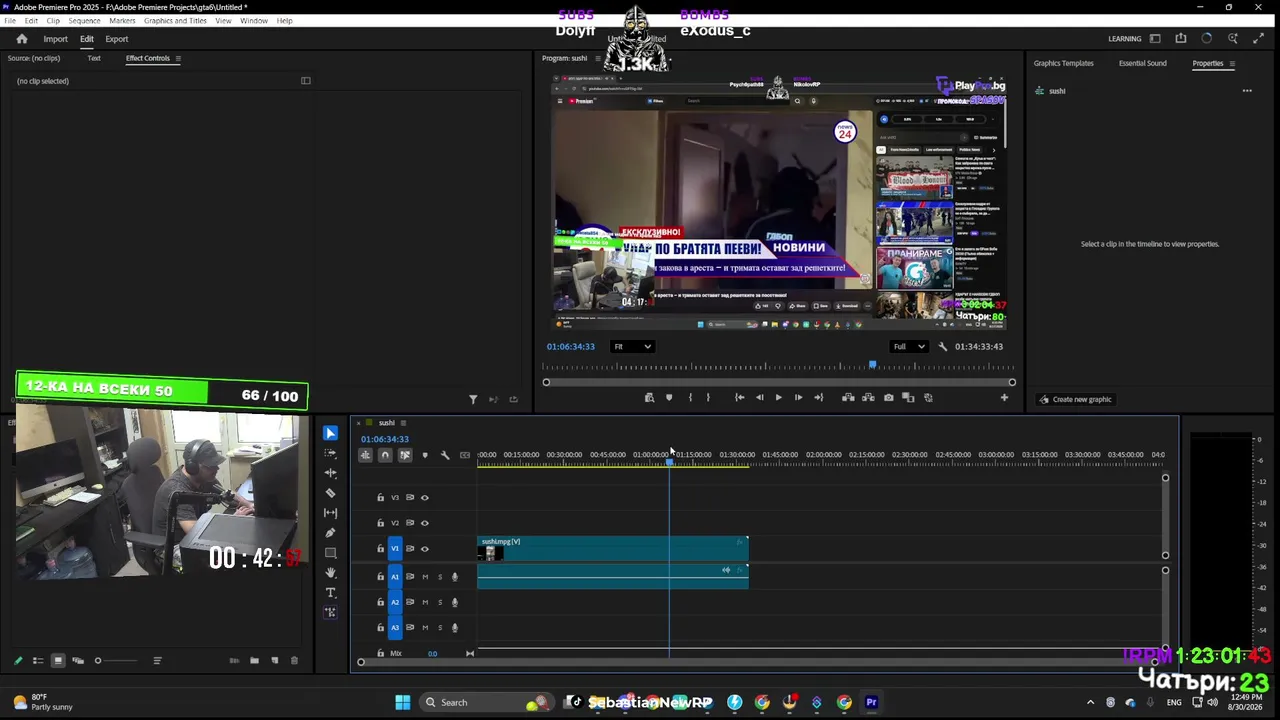The height and width of the screenshot is (720, 1280).
Task: Mark Out point in Program monitor
Action: tap(708, 398)
